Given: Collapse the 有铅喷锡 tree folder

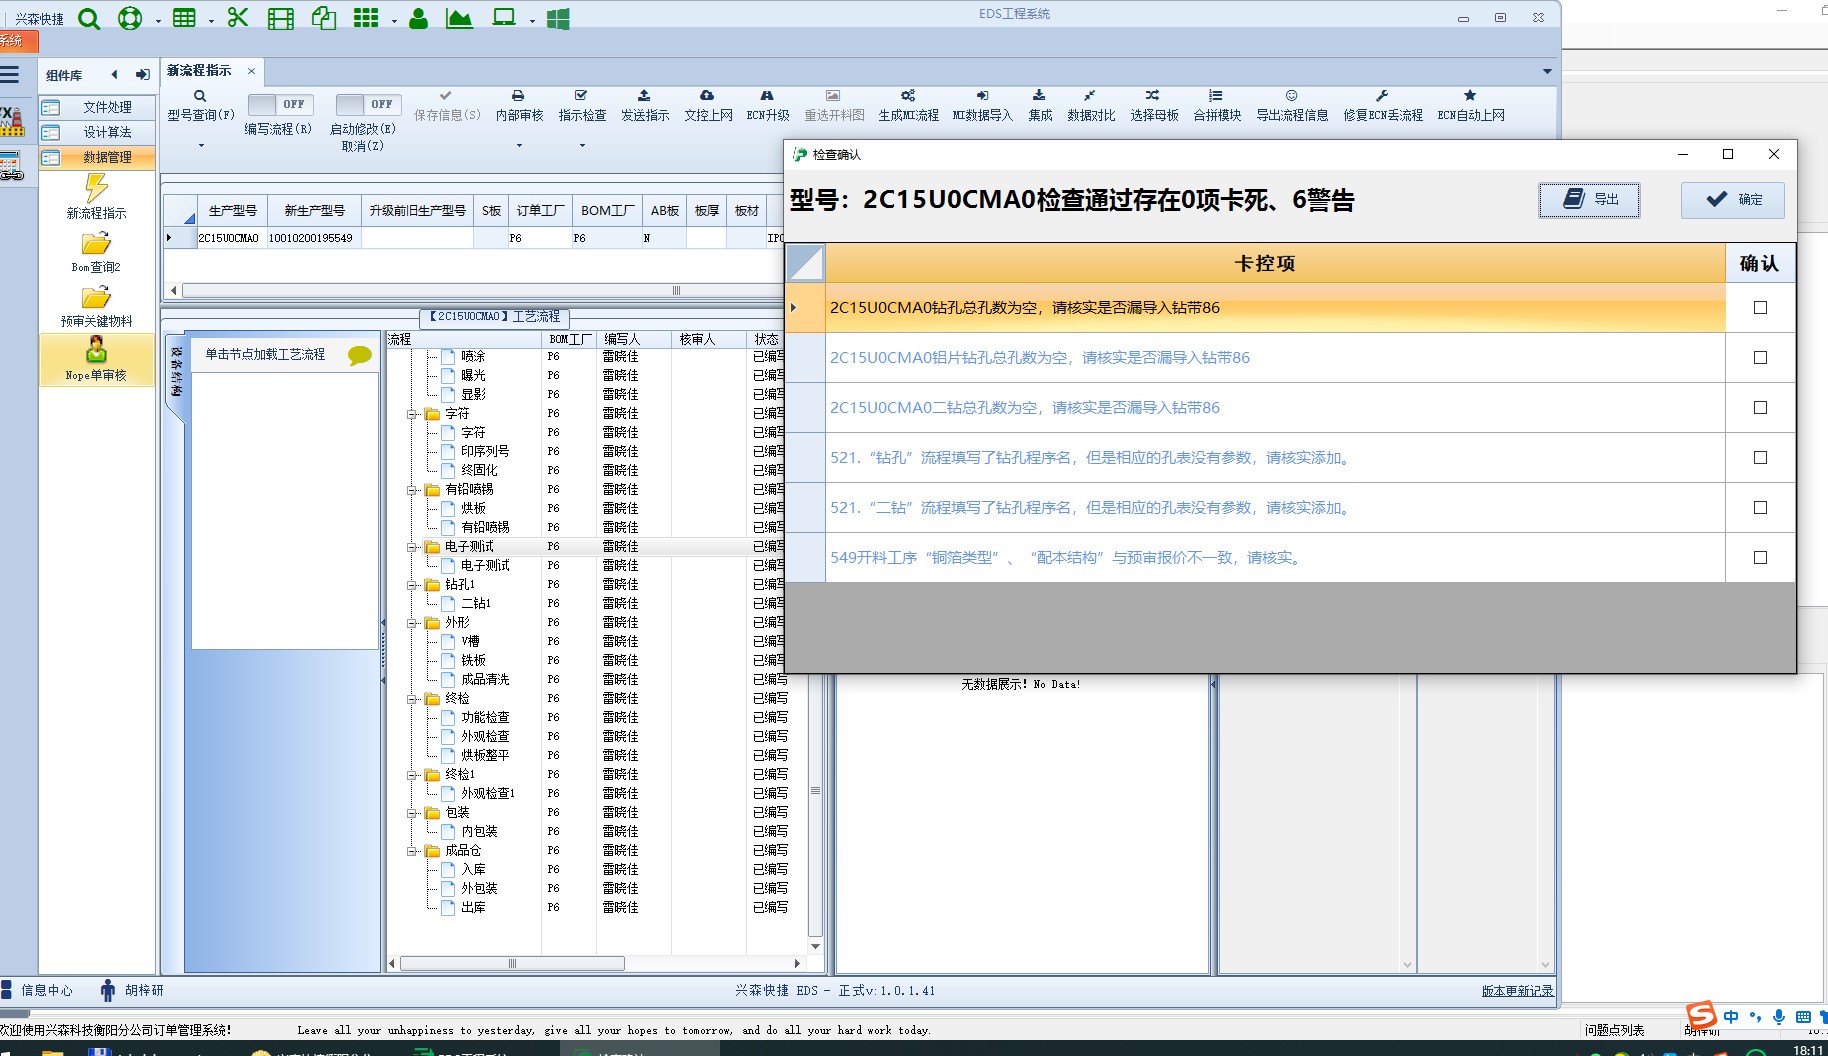Looking at the screenshot, I should [x=411, y=490].
